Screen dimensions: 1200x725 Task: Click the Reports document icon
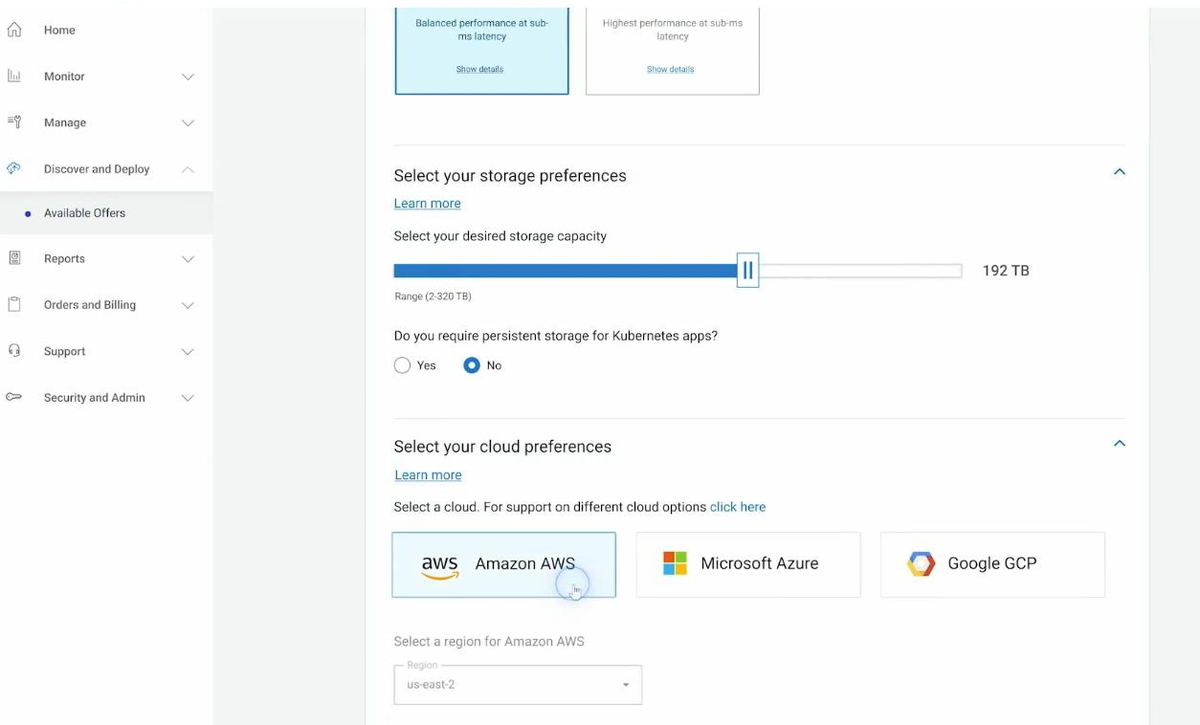click(x=14, y=258)
